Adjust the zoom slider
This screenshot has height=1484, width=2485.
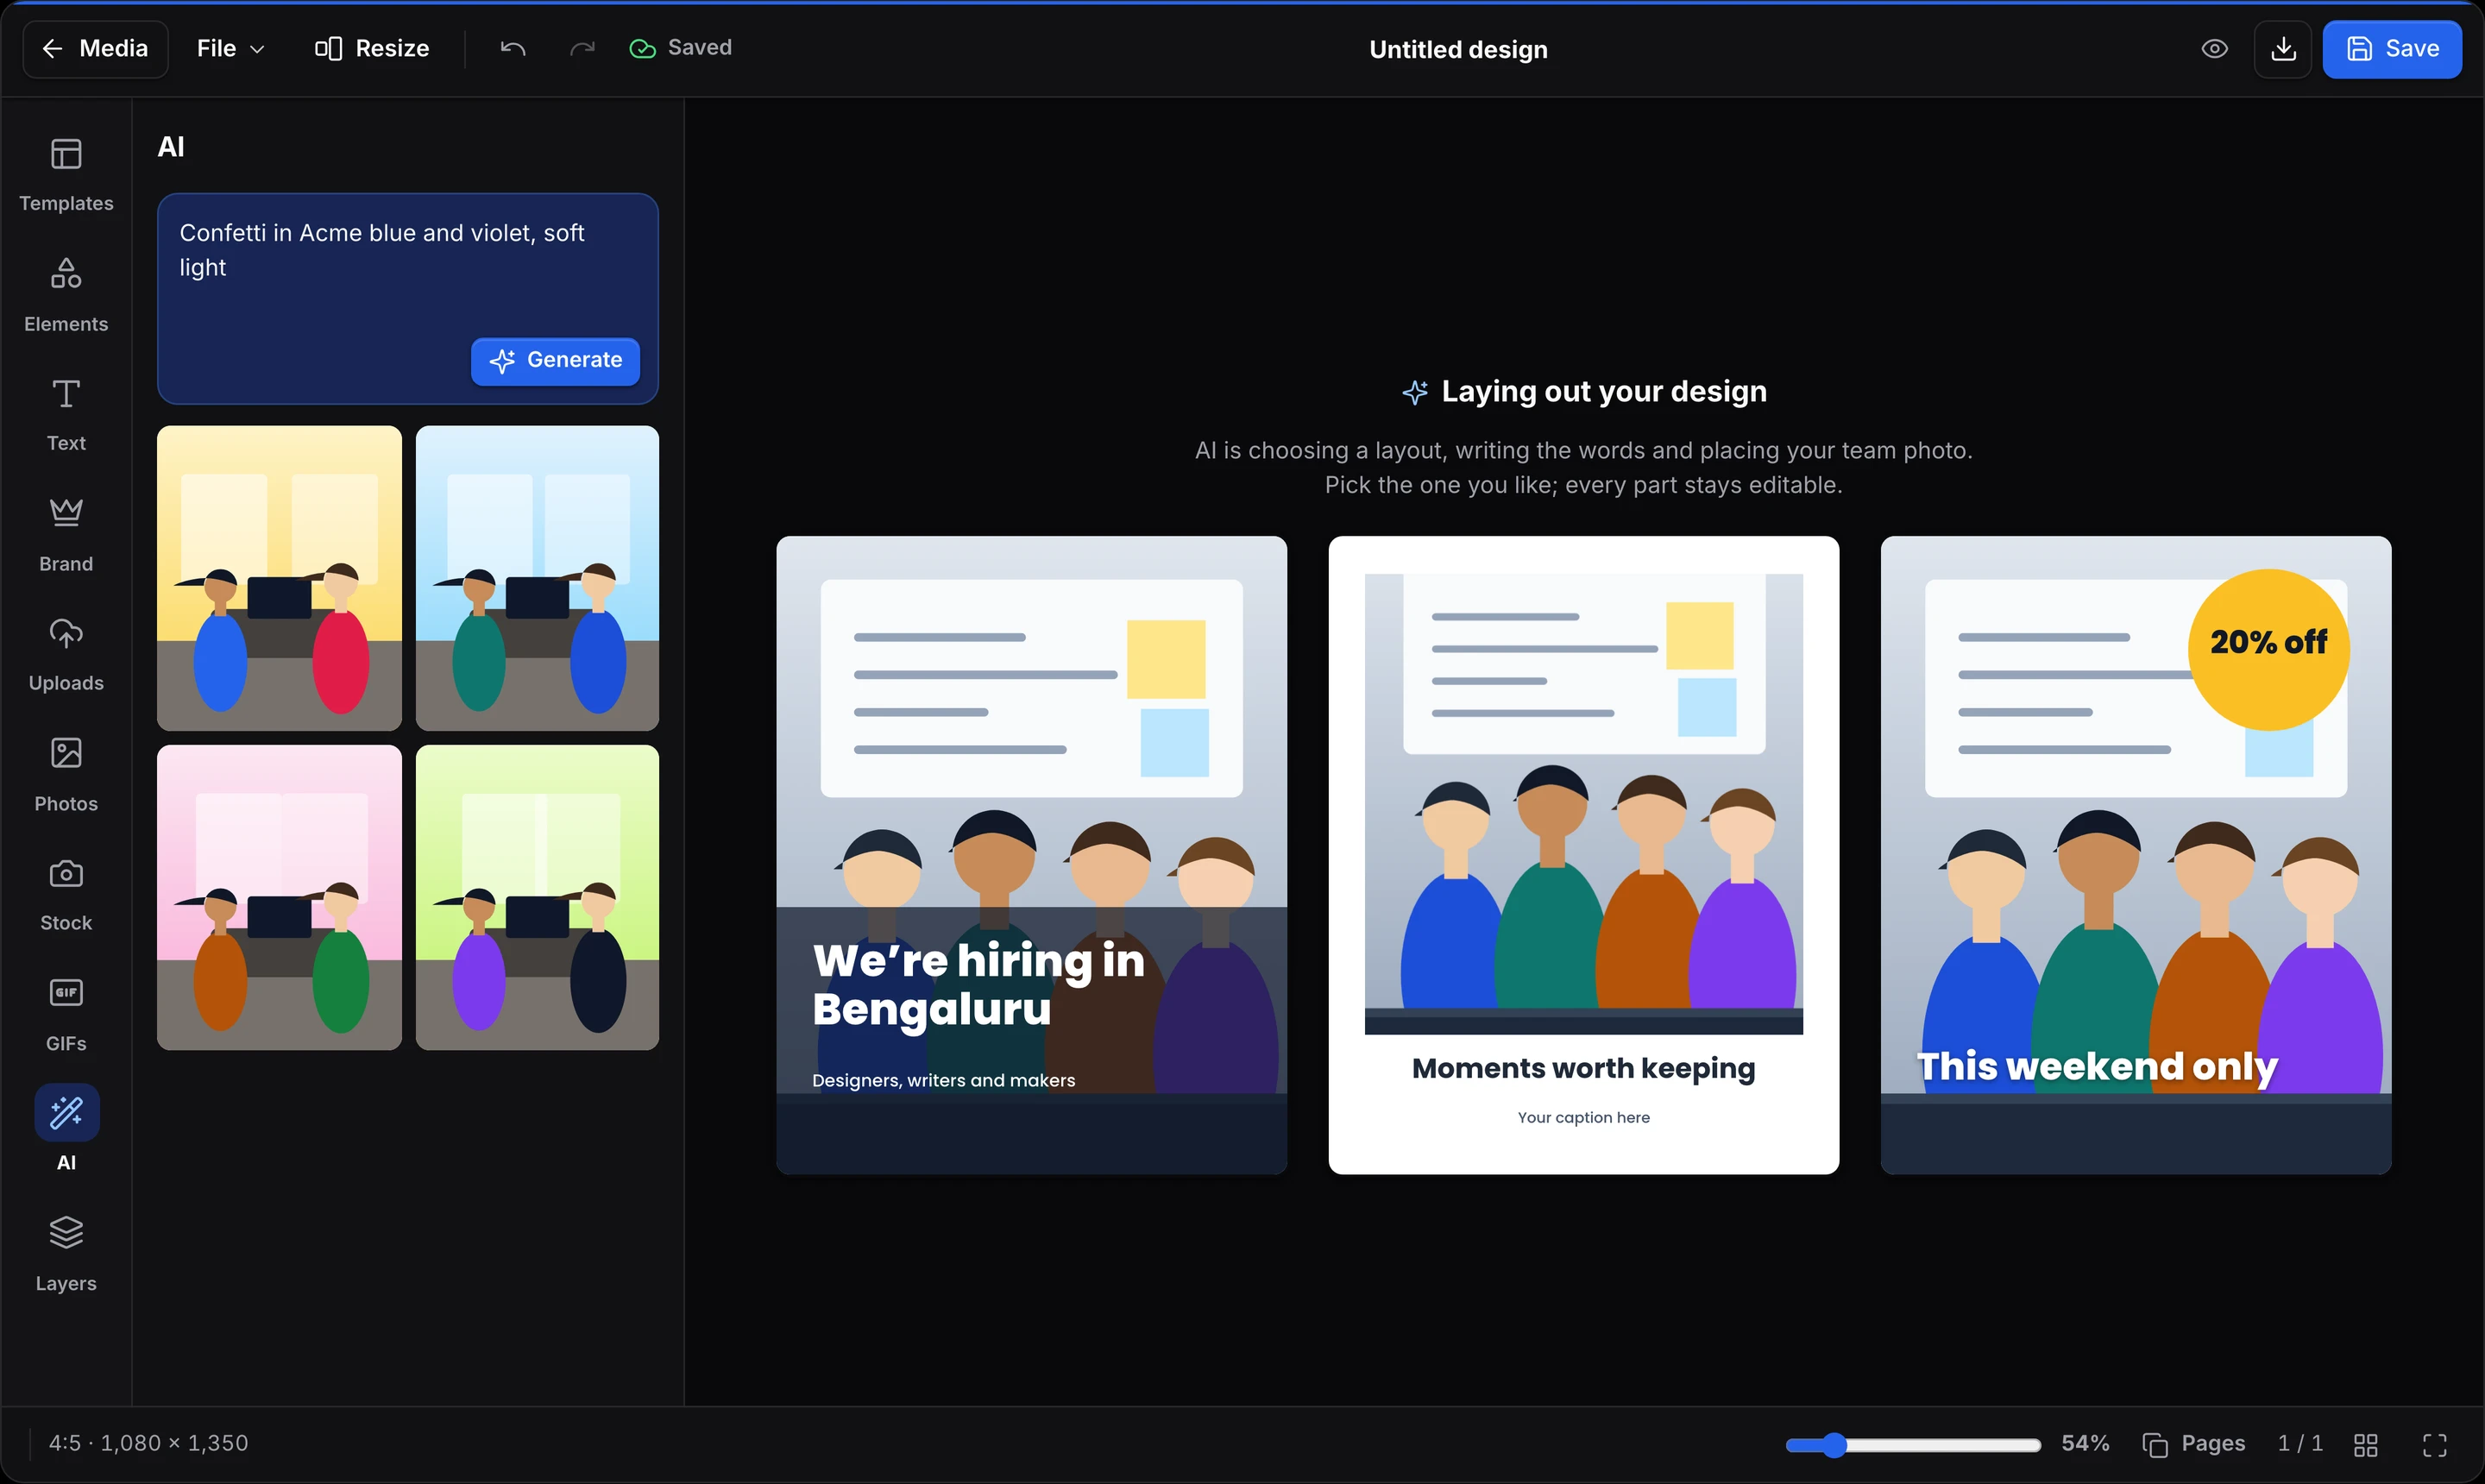pos(1913,1445)
